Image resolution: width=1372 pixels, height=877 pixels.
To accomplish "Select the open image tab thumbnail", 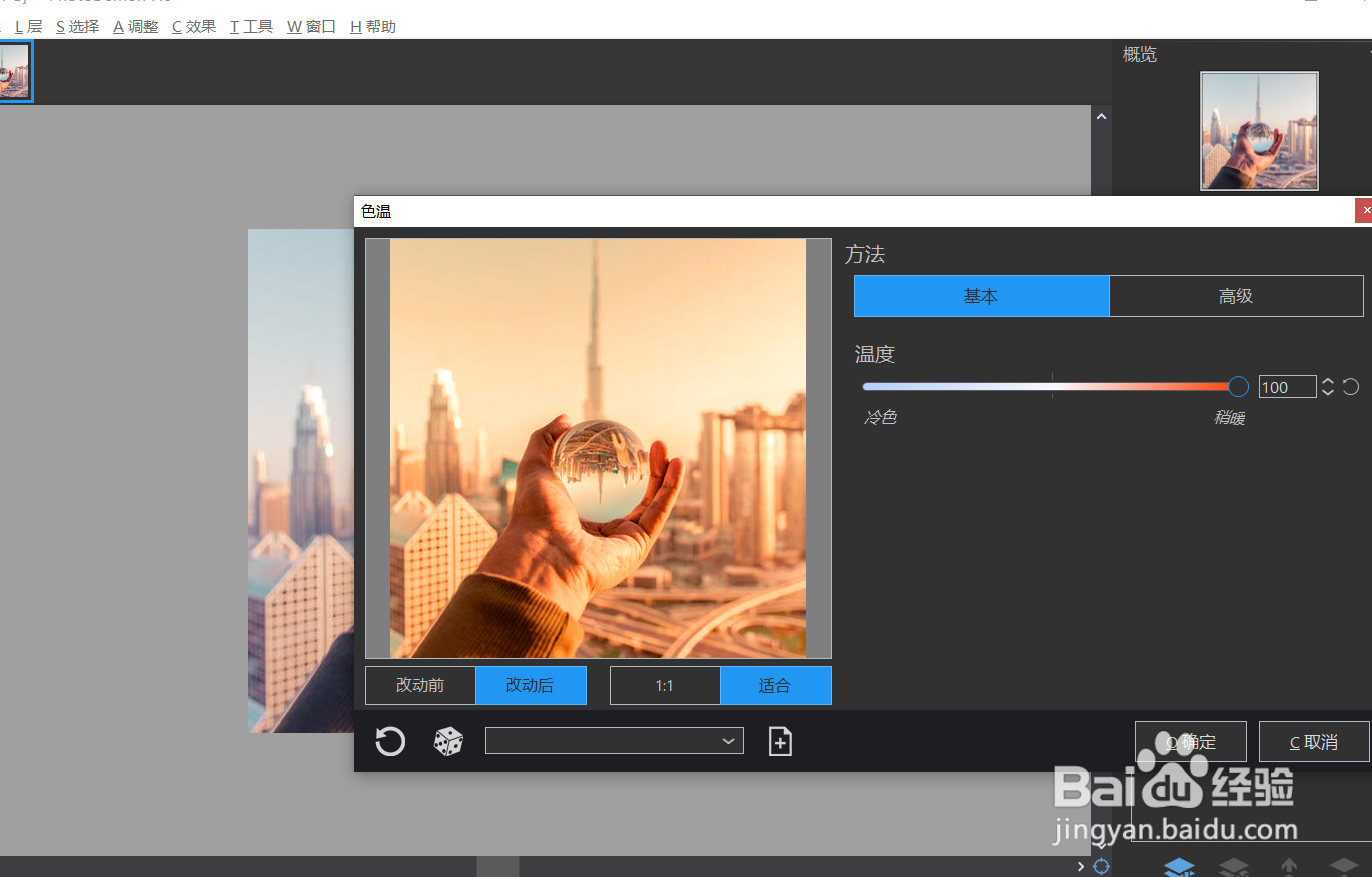I will click(15, 71).
